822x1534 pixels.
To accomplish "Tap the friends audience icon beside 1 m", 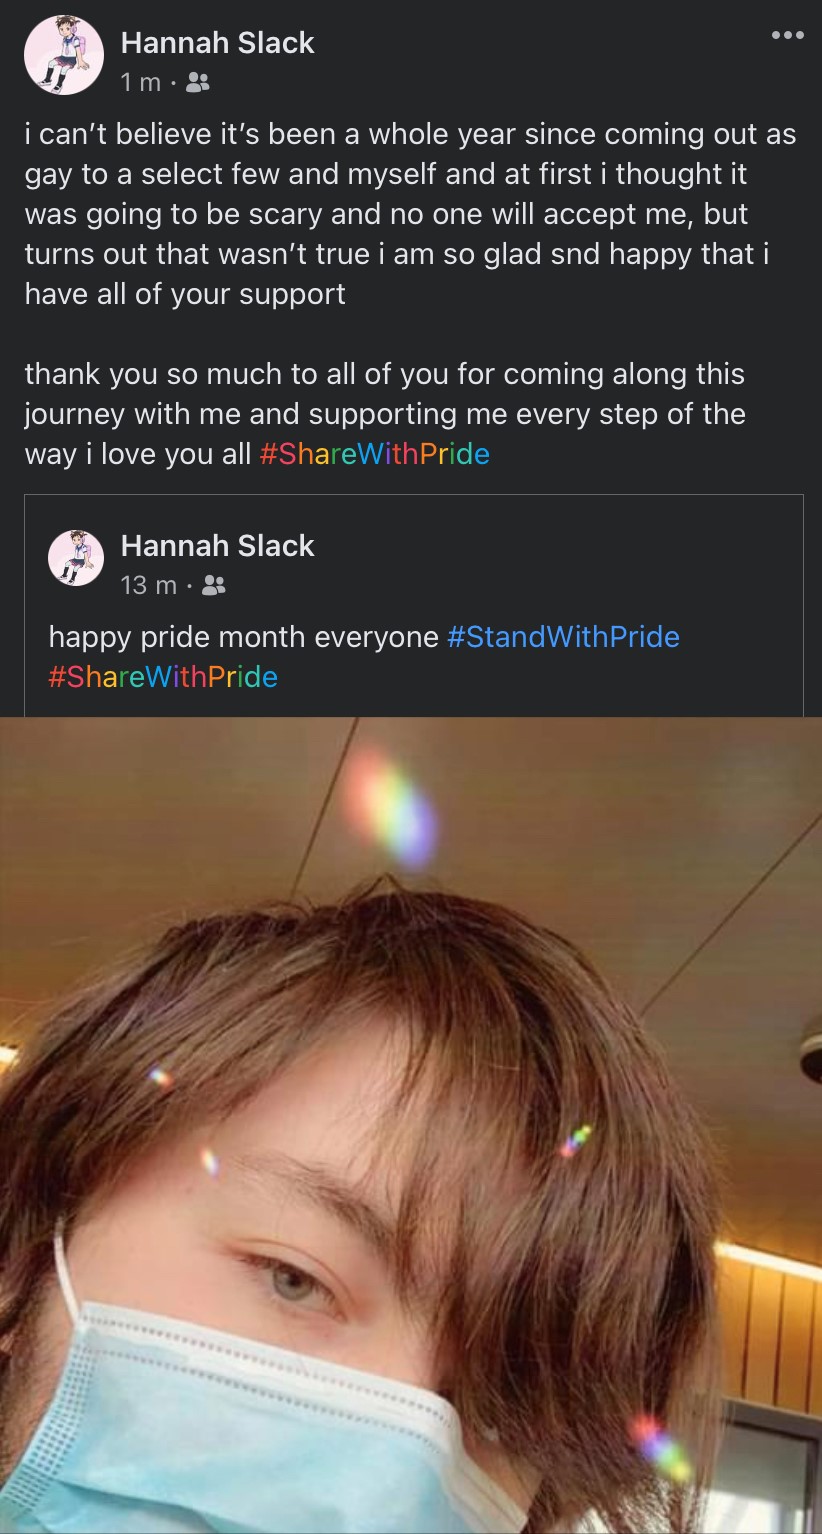I will pyautogui.click(x=198, y=83).
